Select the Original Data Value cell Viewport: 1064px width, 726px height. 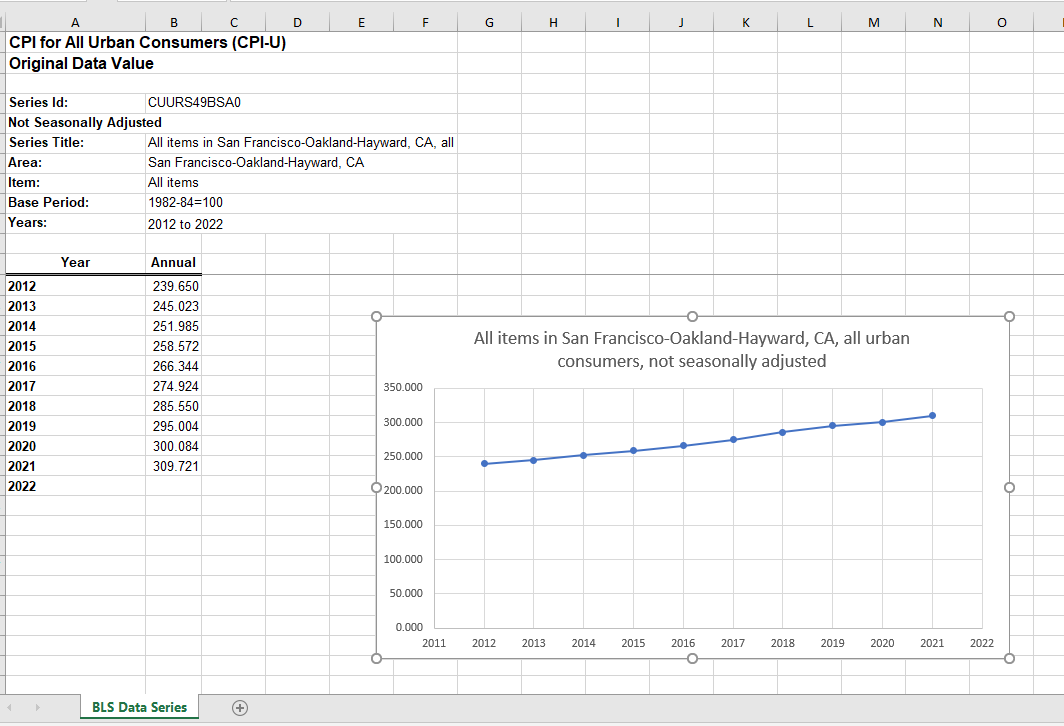[75, 63]
